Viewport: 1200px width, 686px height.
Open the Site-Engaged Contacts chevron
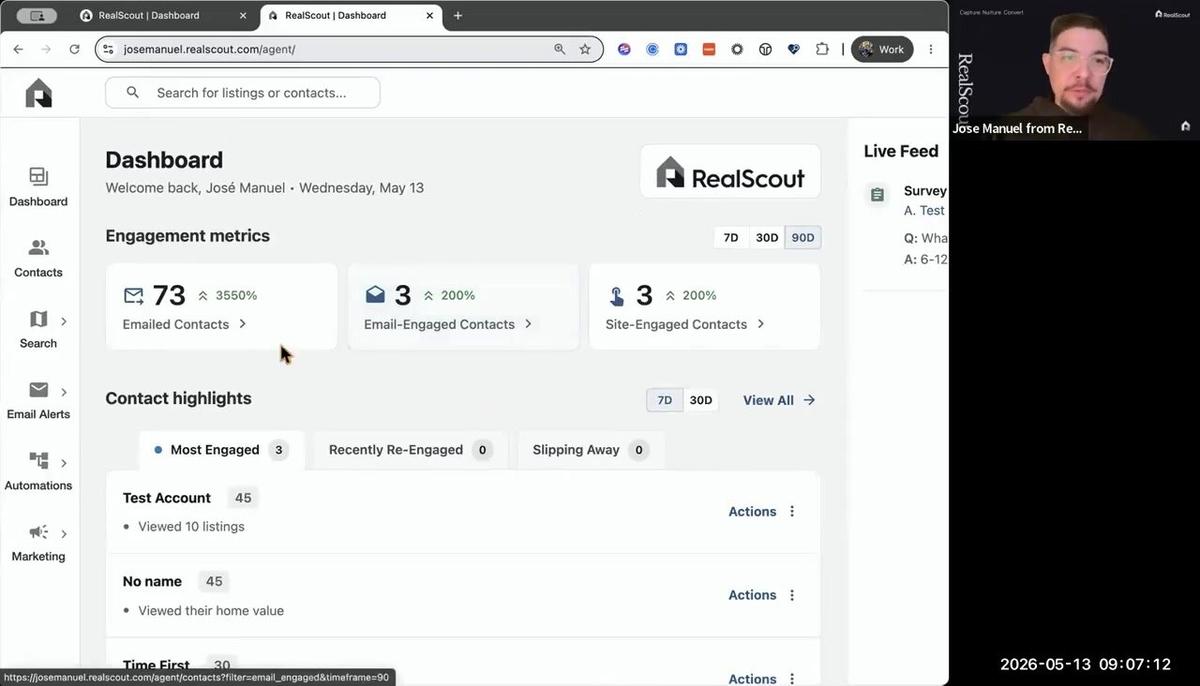click(x=761, y=324)
